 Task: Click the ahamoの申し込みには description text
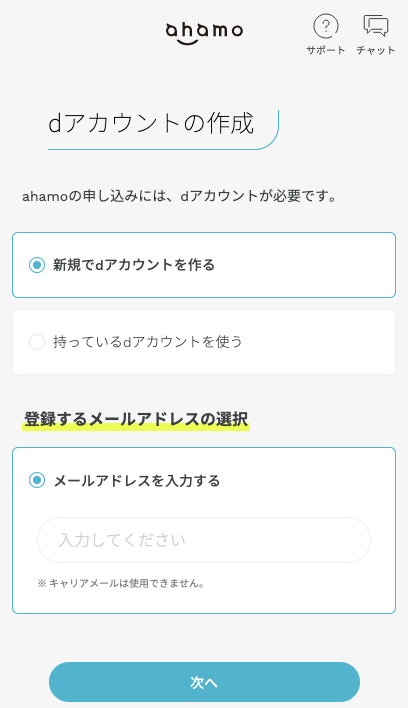click(180, 196)
